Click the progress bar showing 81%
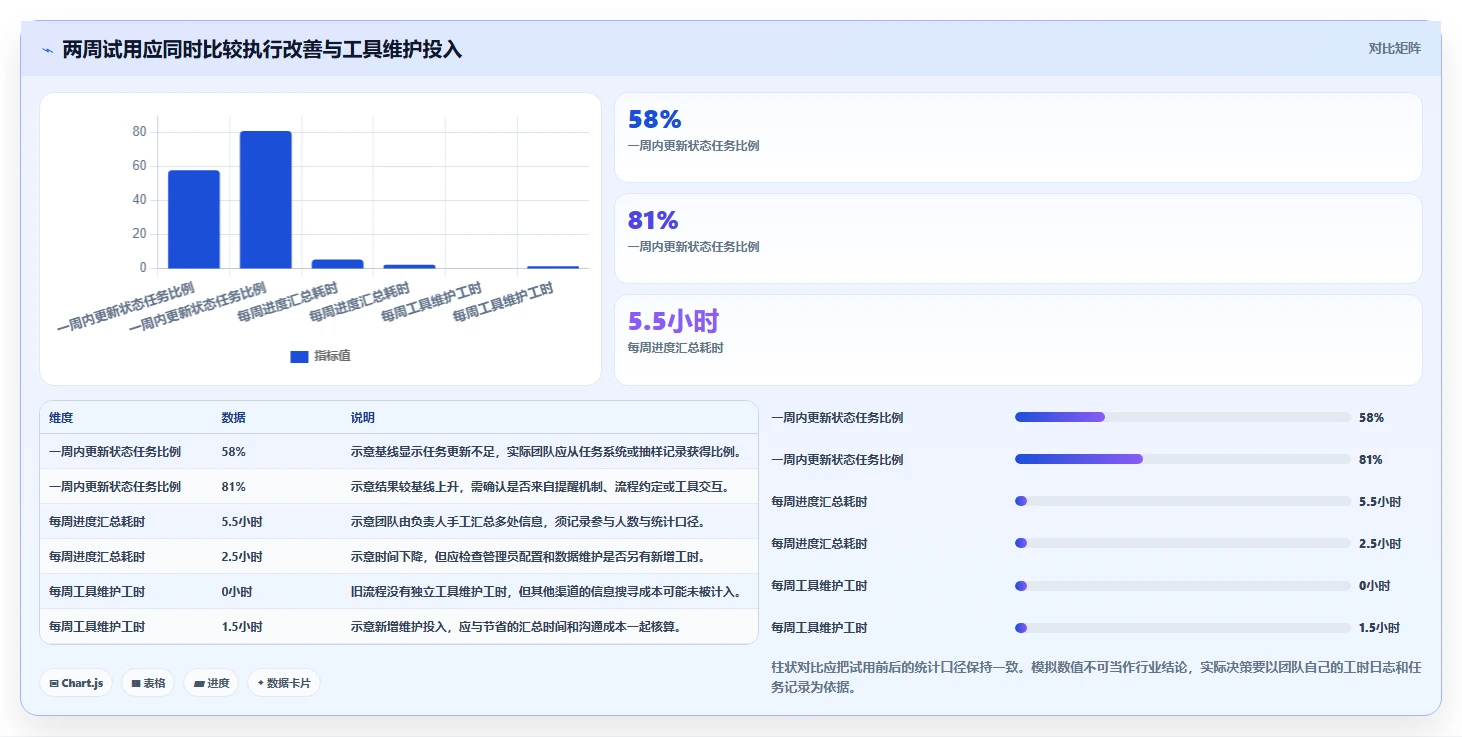 1182,459
